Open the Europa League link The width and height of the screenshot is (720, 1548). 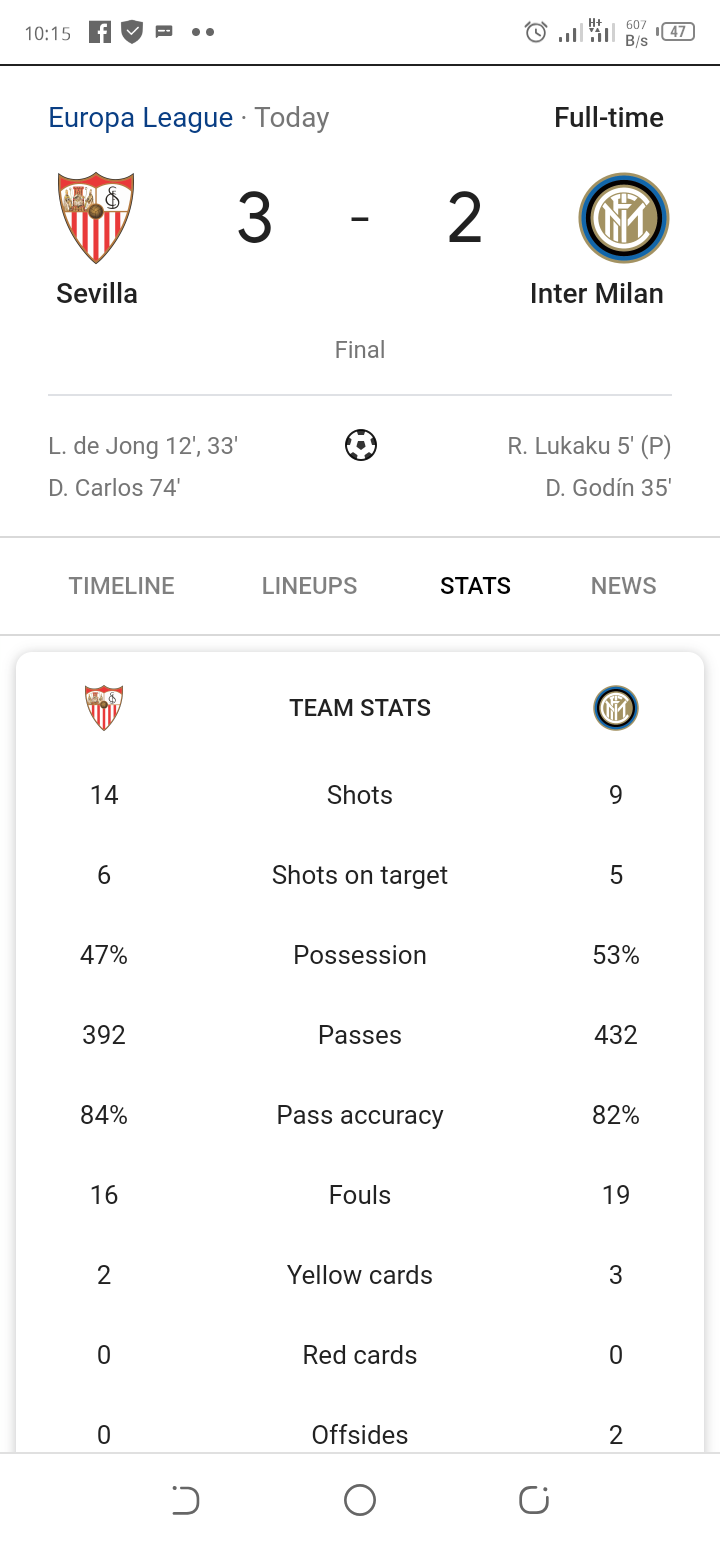click(x=141, y=118)
